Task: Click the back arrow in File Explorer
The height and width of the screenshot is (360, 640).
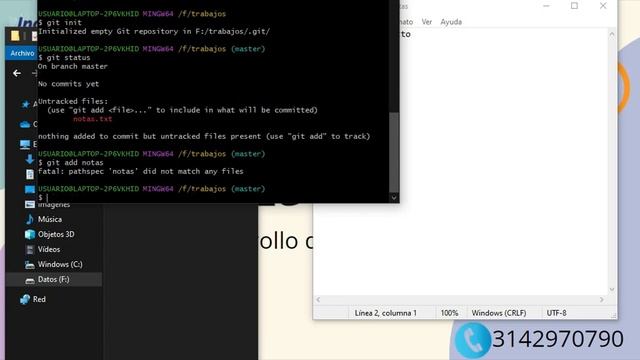Action: [x=17, y=73]
